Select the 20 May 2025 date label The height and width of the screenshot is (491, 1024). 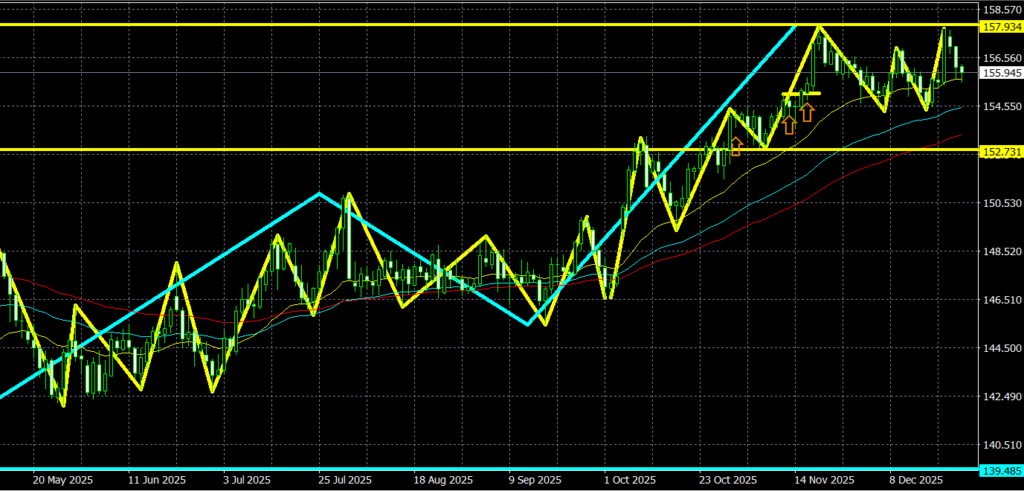62,480
